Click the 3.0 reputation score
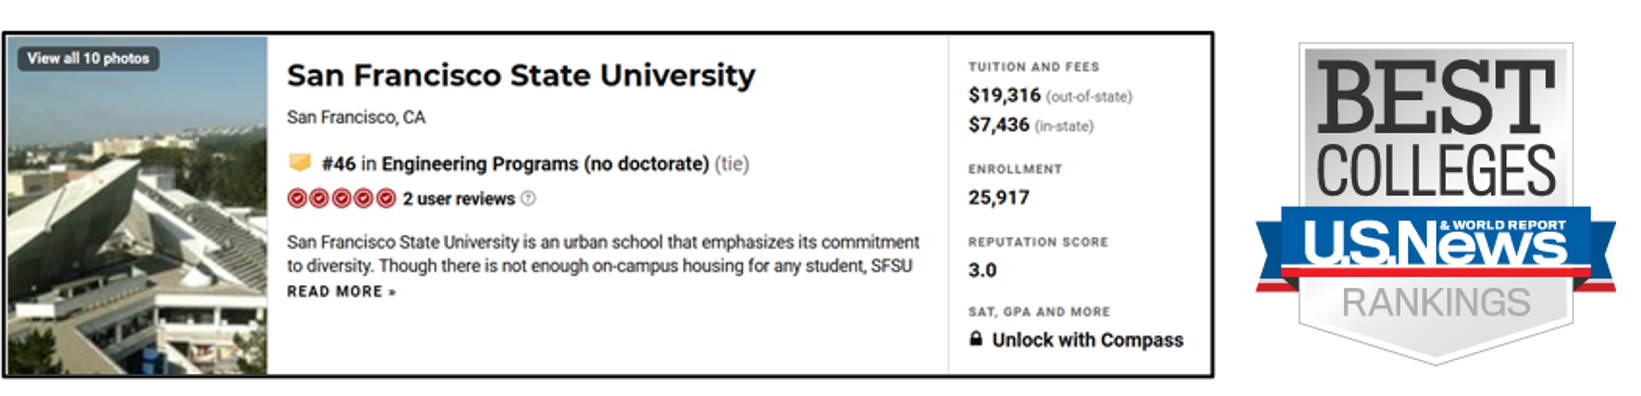This screenshot has width=1641, height=396. (x=982, y=270)
